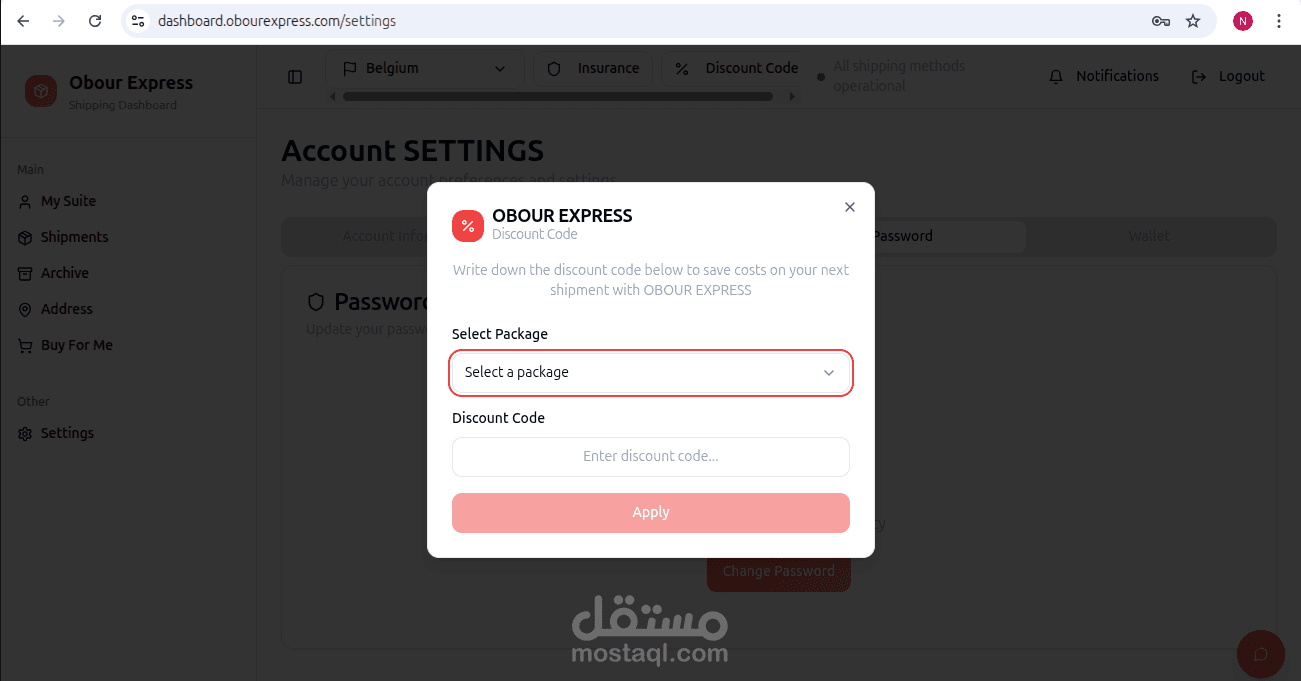
Task: Open Buy For Me cart
Action: [66, 345]
